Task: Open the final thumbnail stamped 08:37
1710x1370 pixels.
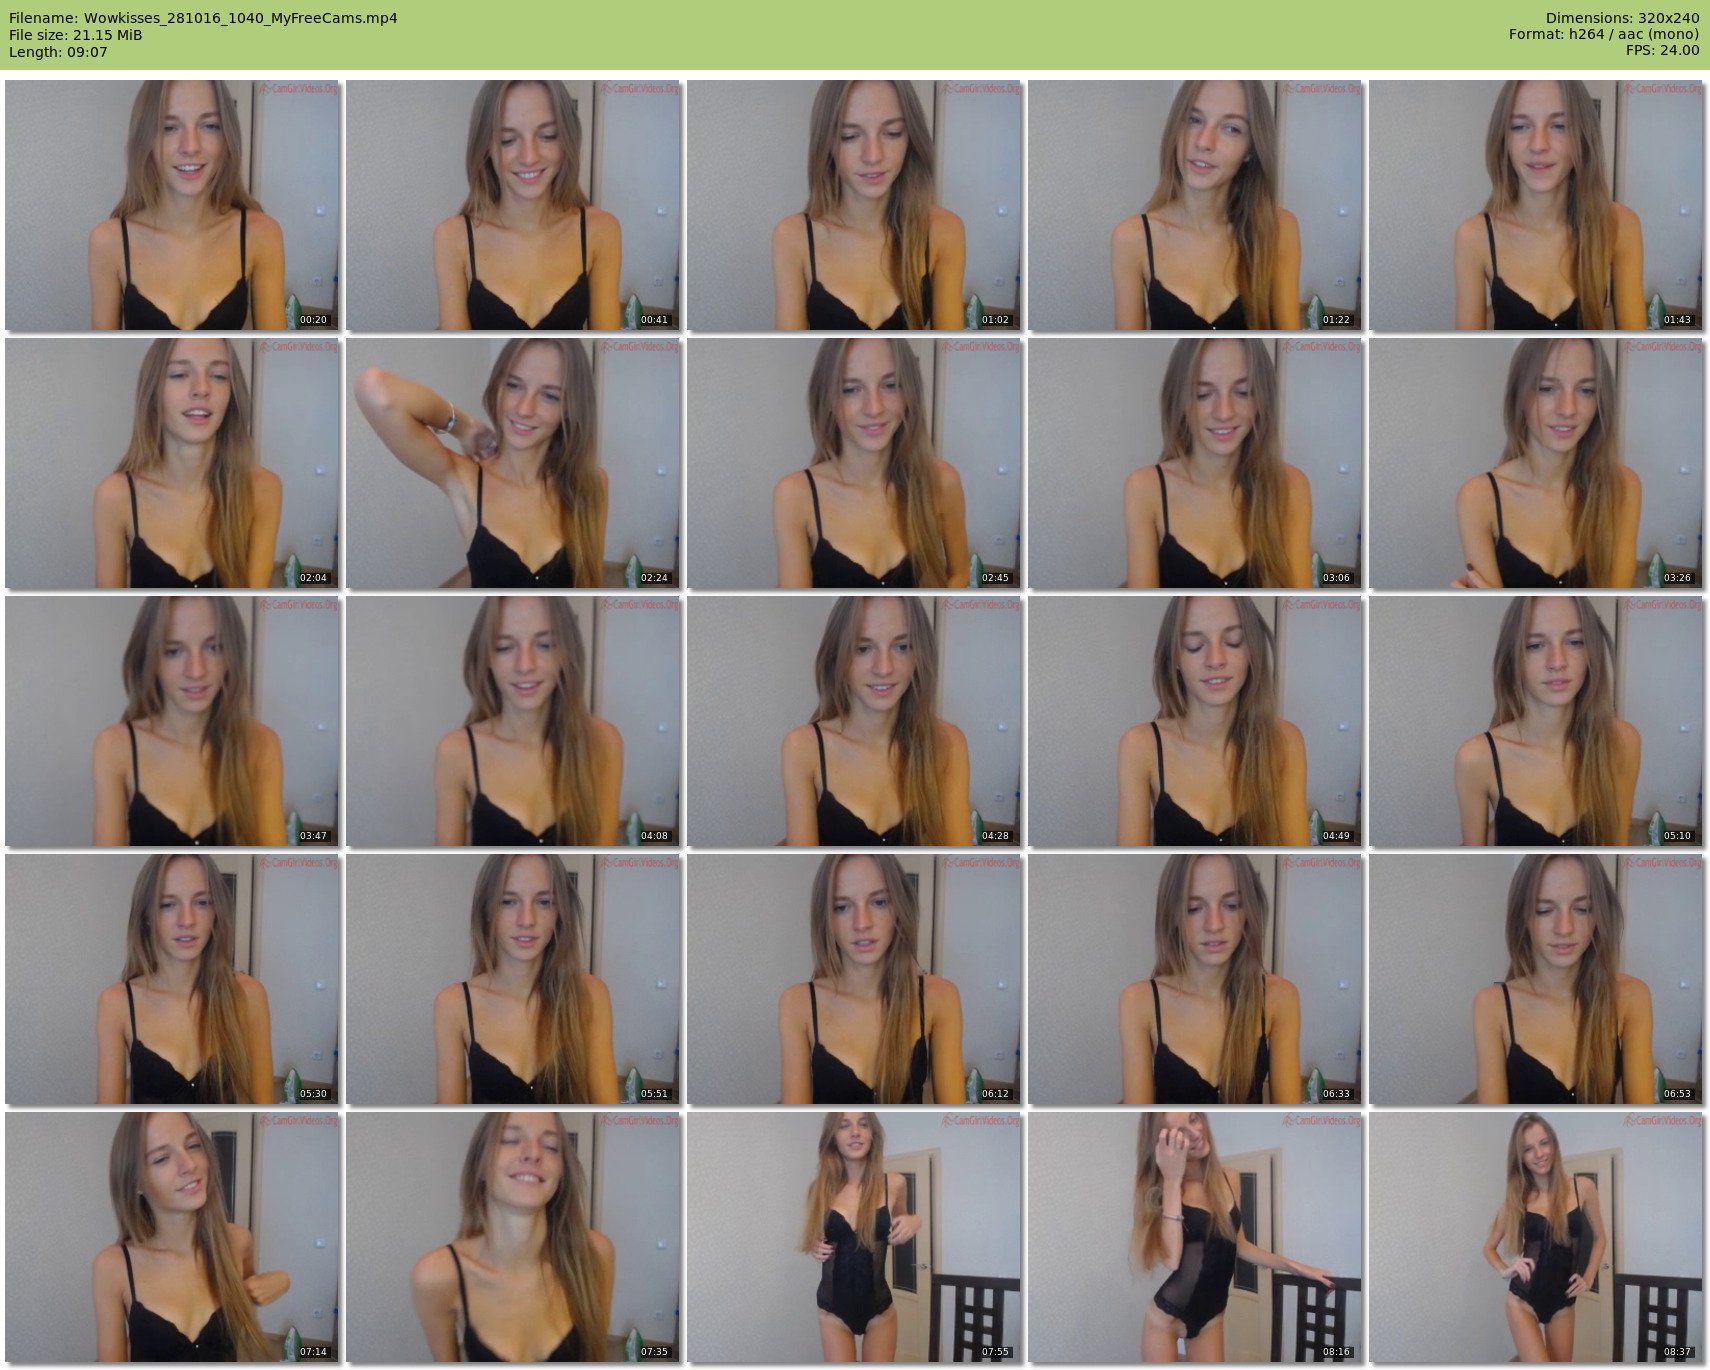Action: coord(1536,1237)
